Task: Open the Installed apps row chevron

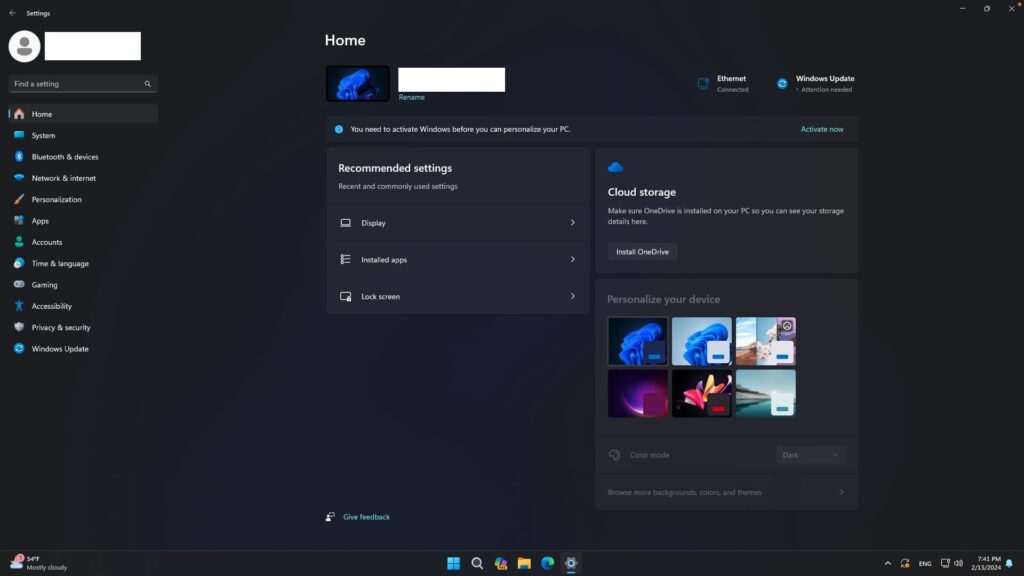Action: pos(572,260)
